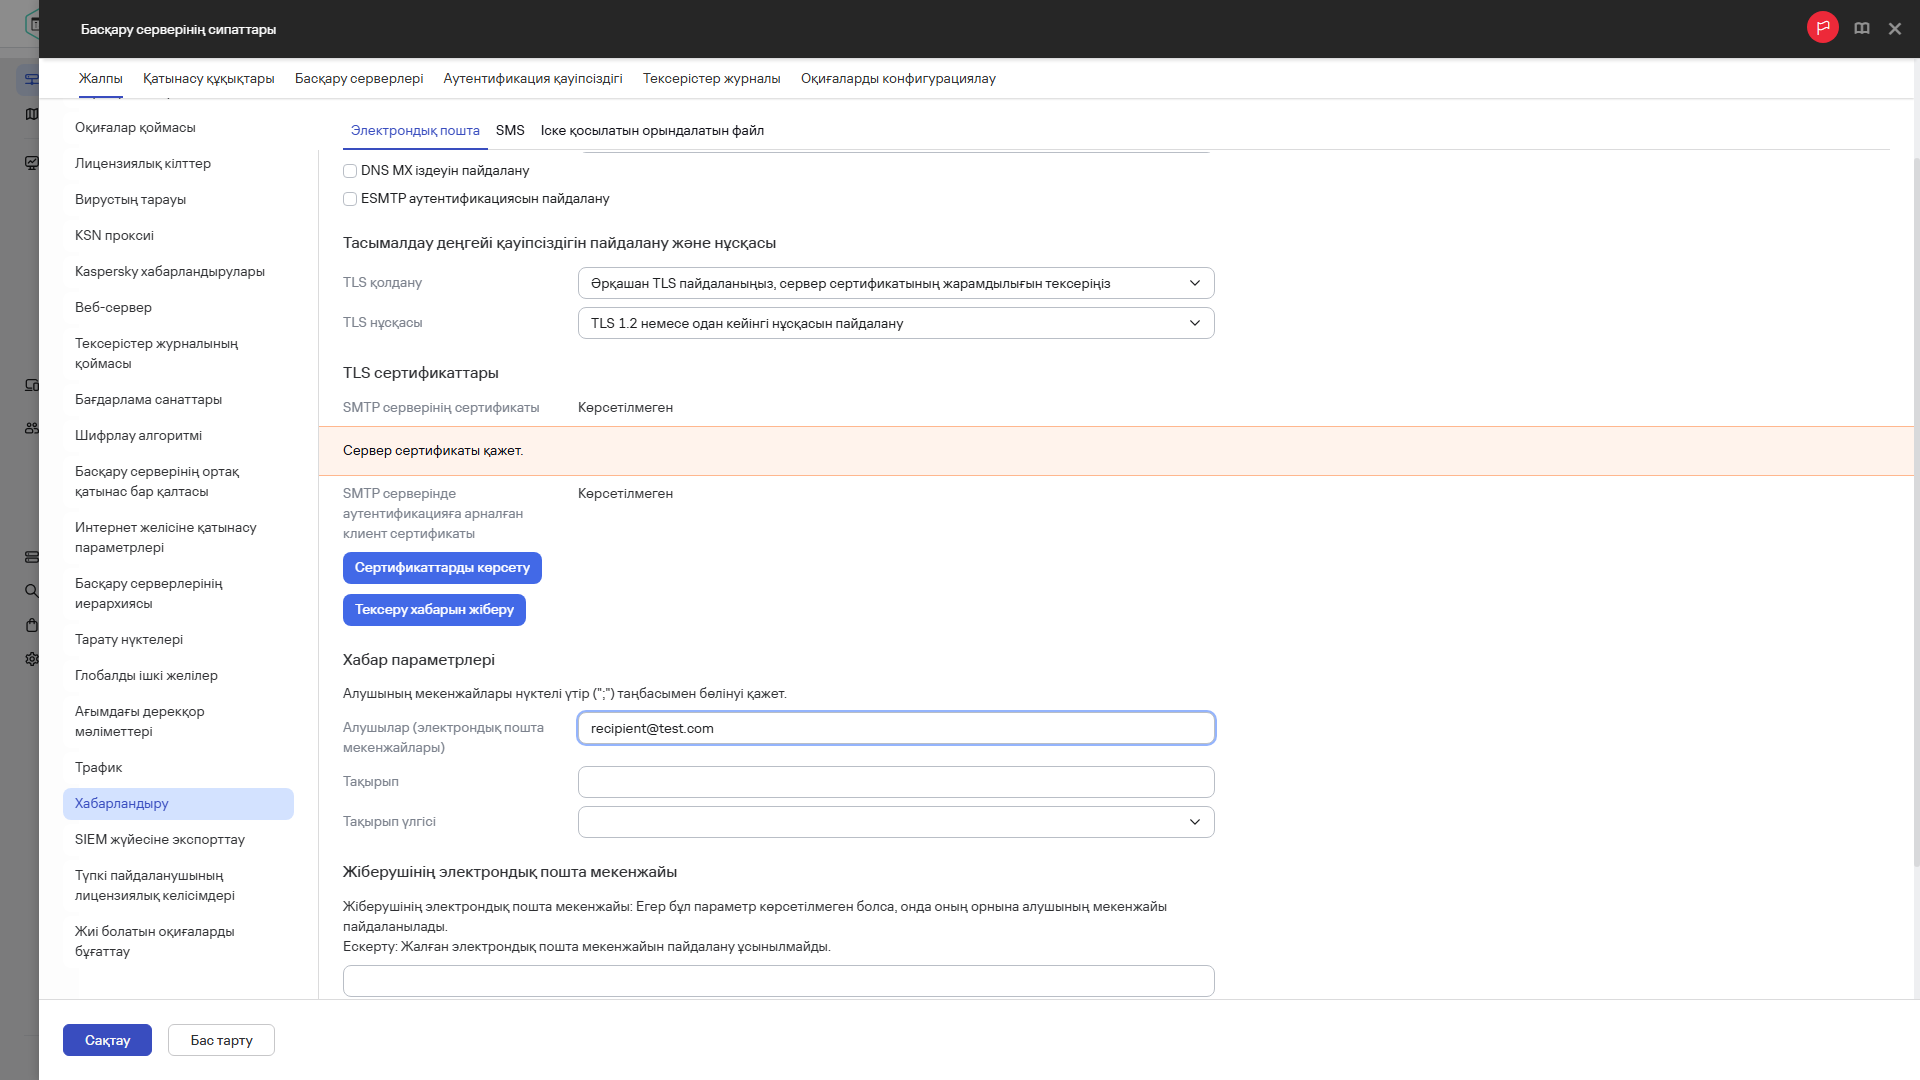This screenshot has height=1080, width=1920.
Task: Click the users icon in the sidebar
Action: [x=31, y=428]
